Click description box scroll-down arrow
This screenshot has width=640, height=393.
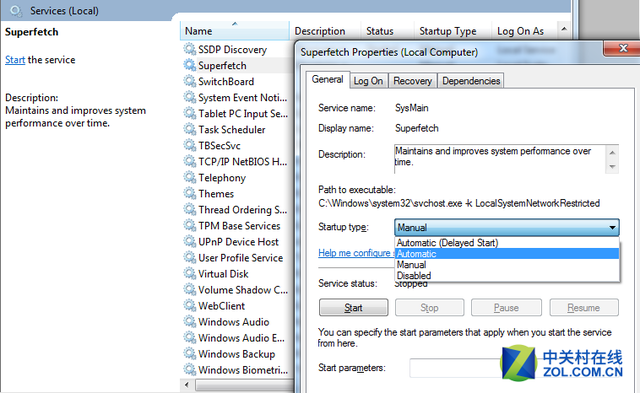612,167
